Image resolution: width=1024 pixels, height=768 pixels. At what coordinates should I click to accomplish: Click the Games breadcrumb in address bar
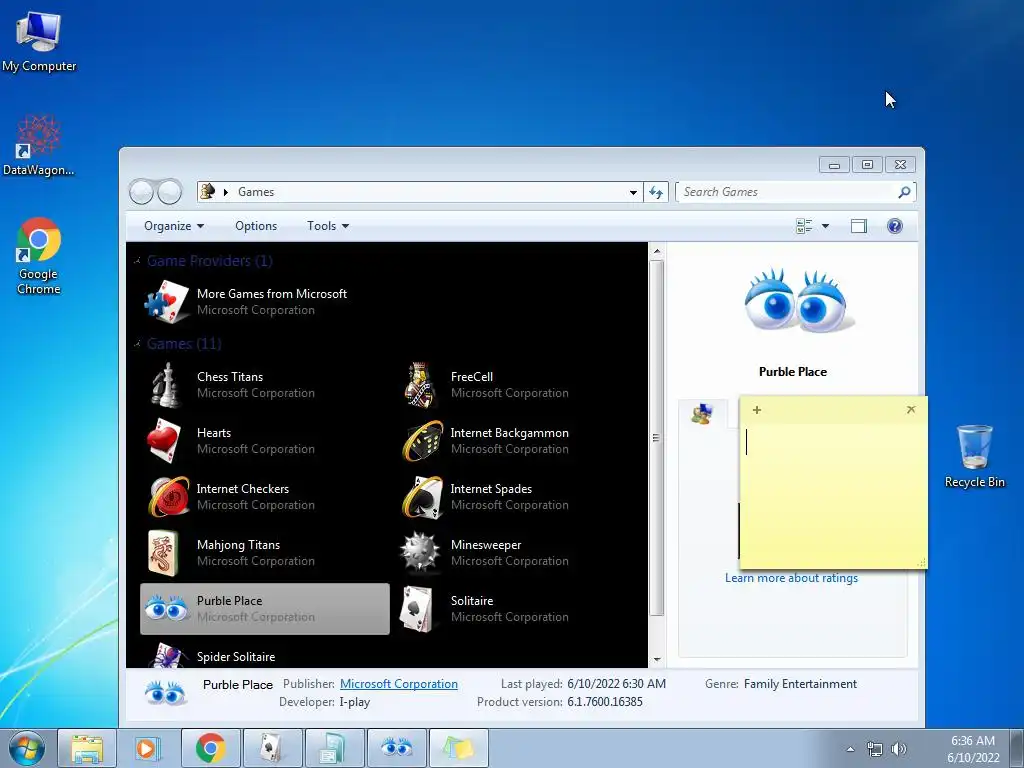[x=256, y=192]
